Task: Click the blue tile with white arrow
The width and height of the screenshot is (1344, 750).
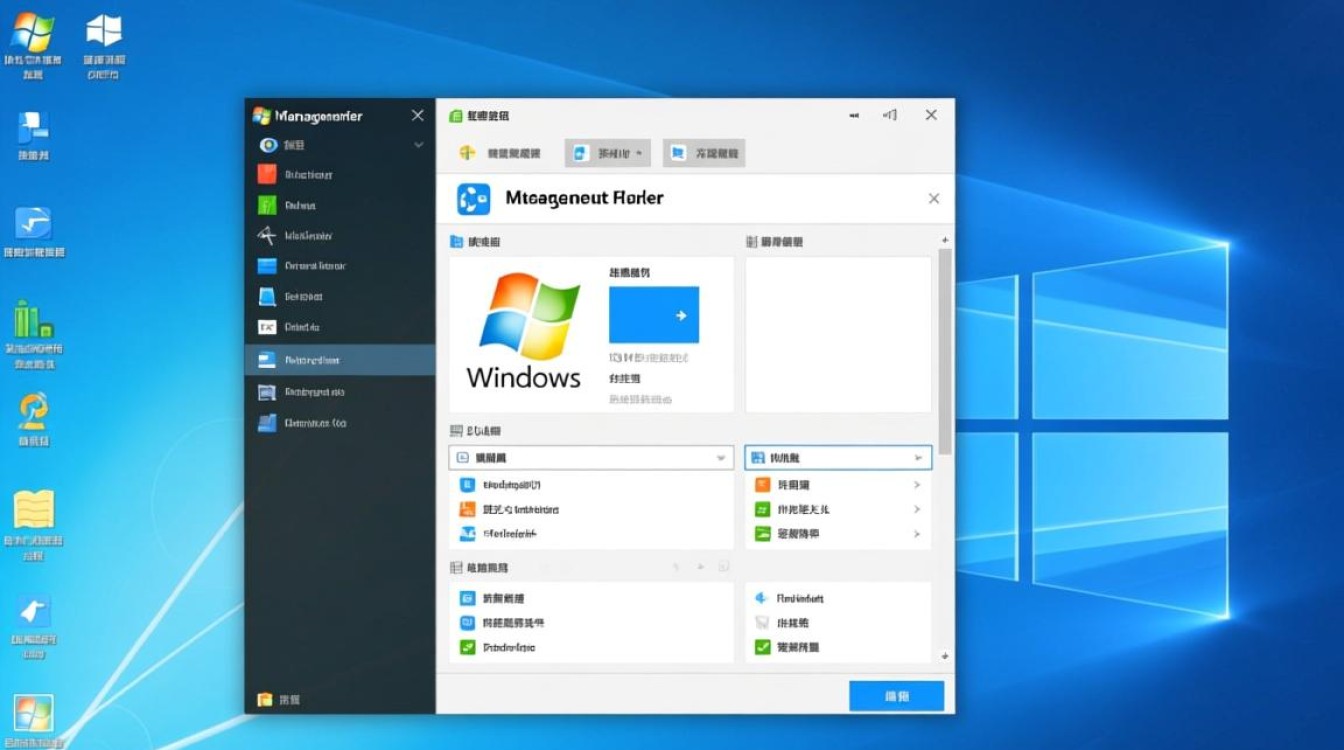Action: (x=654, y=315)
